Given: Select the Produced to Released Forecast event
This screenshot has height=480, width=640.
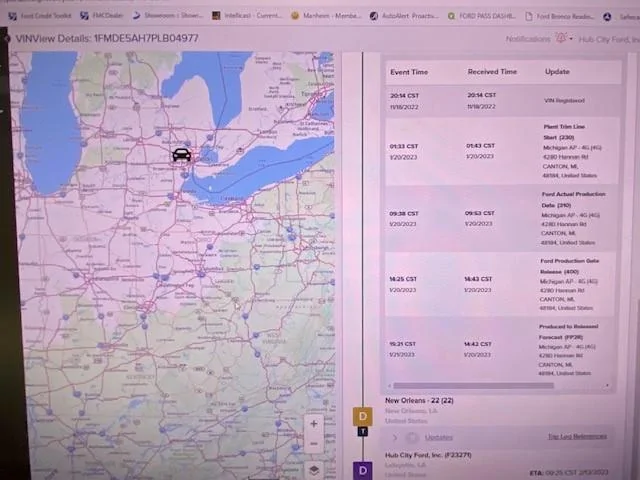Looking at the screenshot, I should point(500,349).
